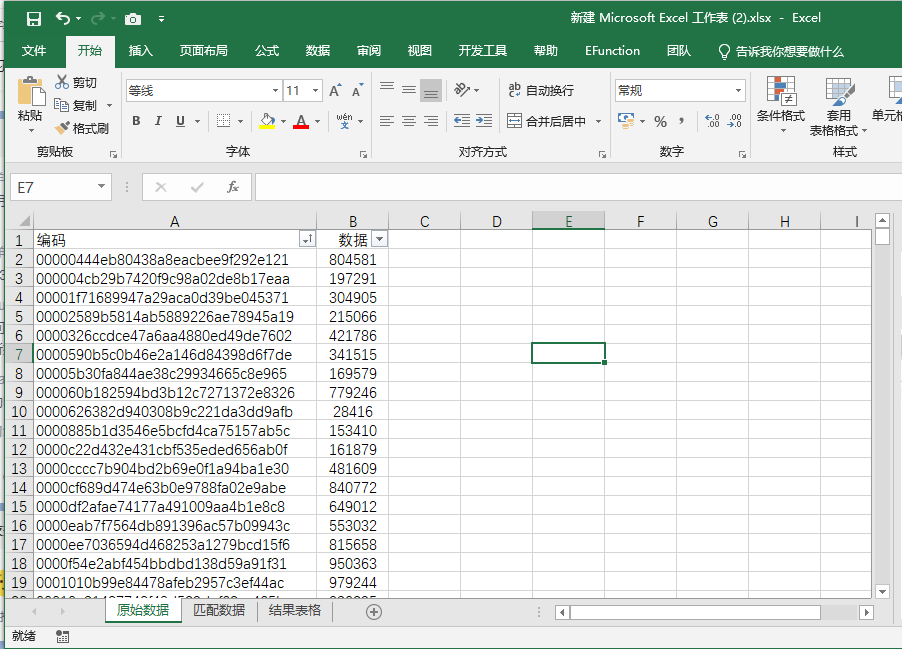Copy the selection using 复制
Screen dimensions: 902x649
tap(76, 105)
